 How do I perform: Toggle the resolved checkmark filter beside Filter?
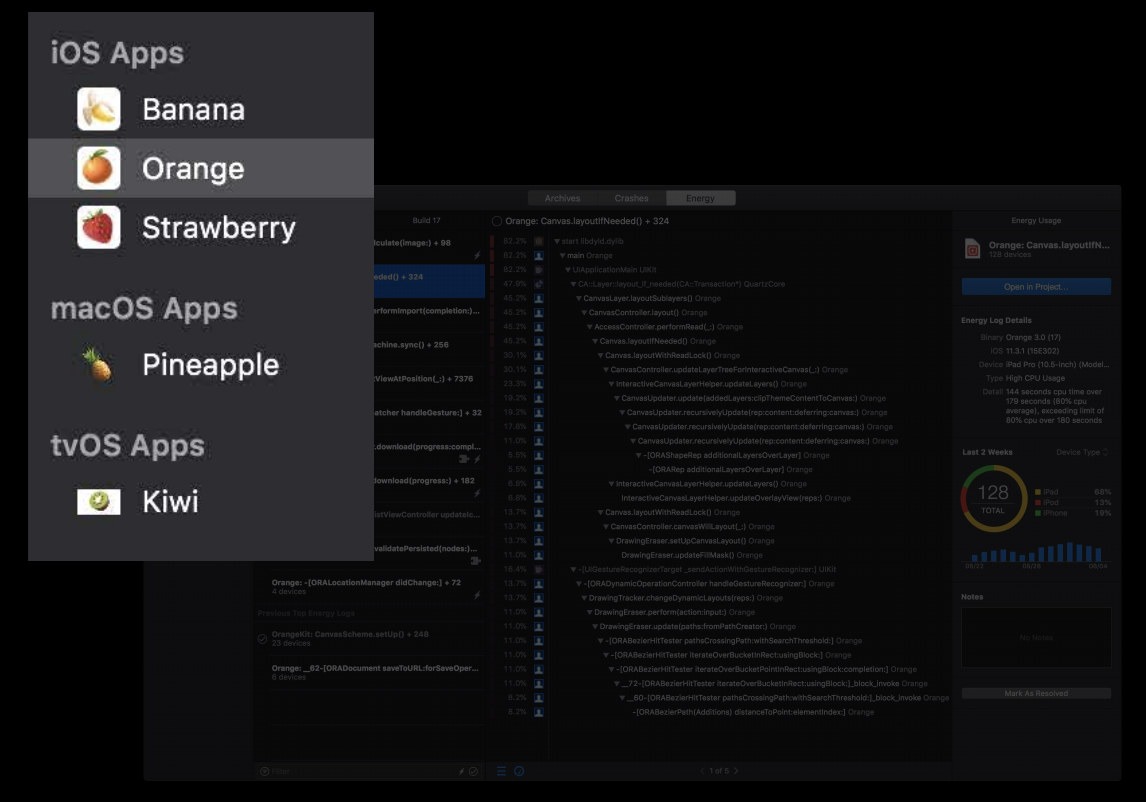pyautogui.click(x=473, y=771)
